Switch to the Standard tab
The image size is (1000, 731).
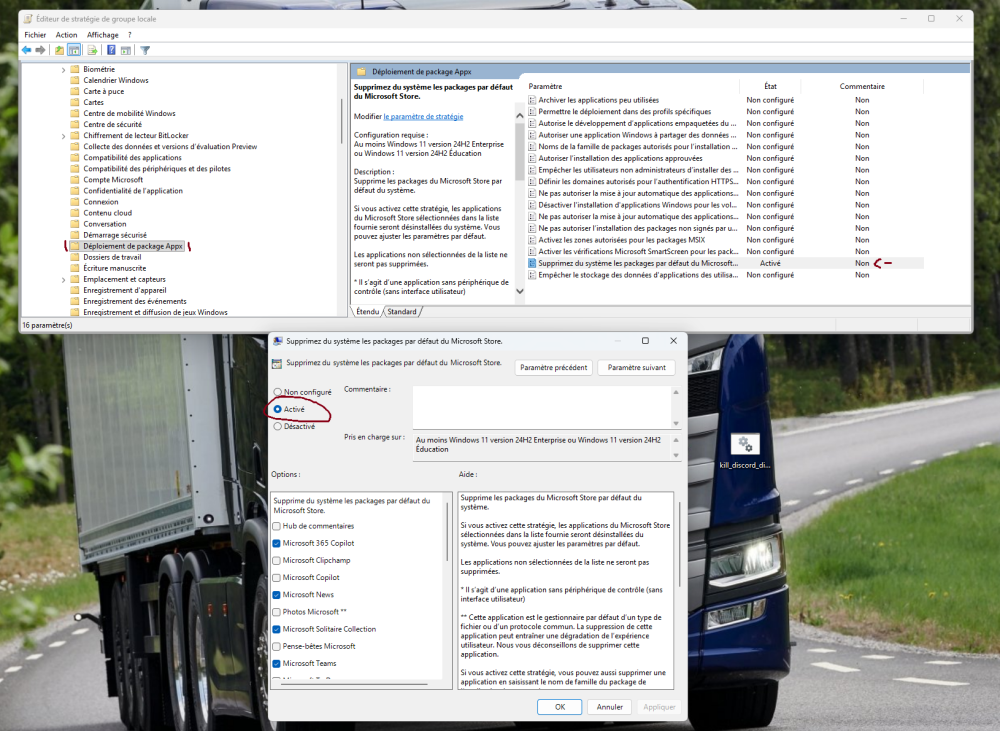(402, 312)
